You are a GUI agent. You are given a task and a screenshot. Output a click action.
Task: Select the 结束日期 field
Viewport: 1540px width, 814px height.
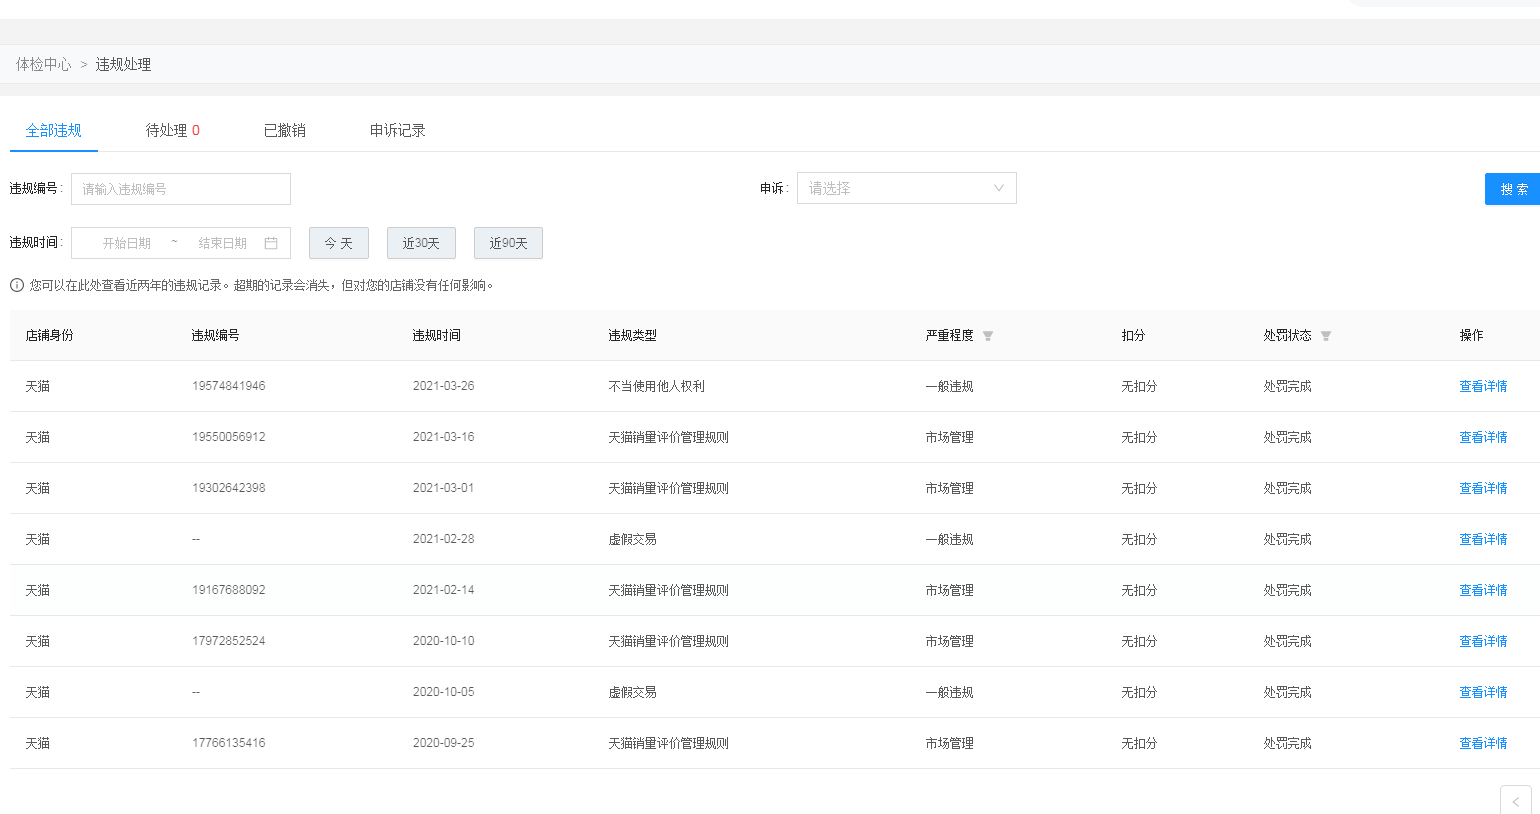tap(223, 243)
